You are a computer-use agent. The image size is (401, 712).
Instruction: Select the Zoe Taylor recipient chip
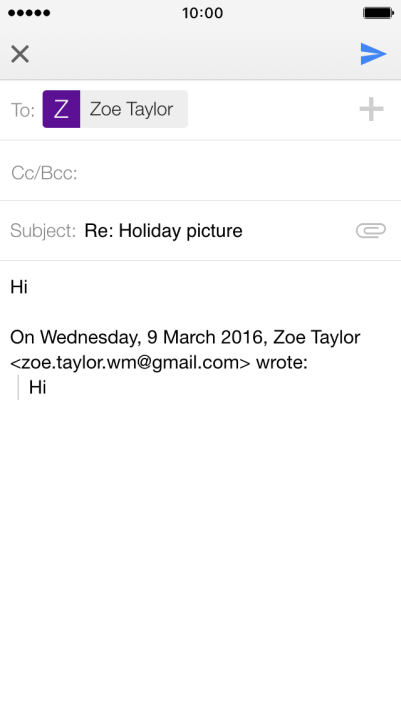115,109
